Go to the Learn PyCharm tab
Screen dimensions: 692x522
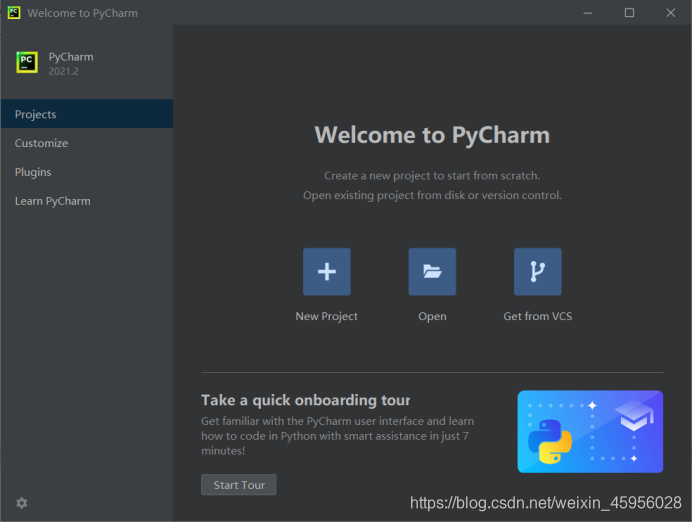pyautogui.click(x=87, y=201)
